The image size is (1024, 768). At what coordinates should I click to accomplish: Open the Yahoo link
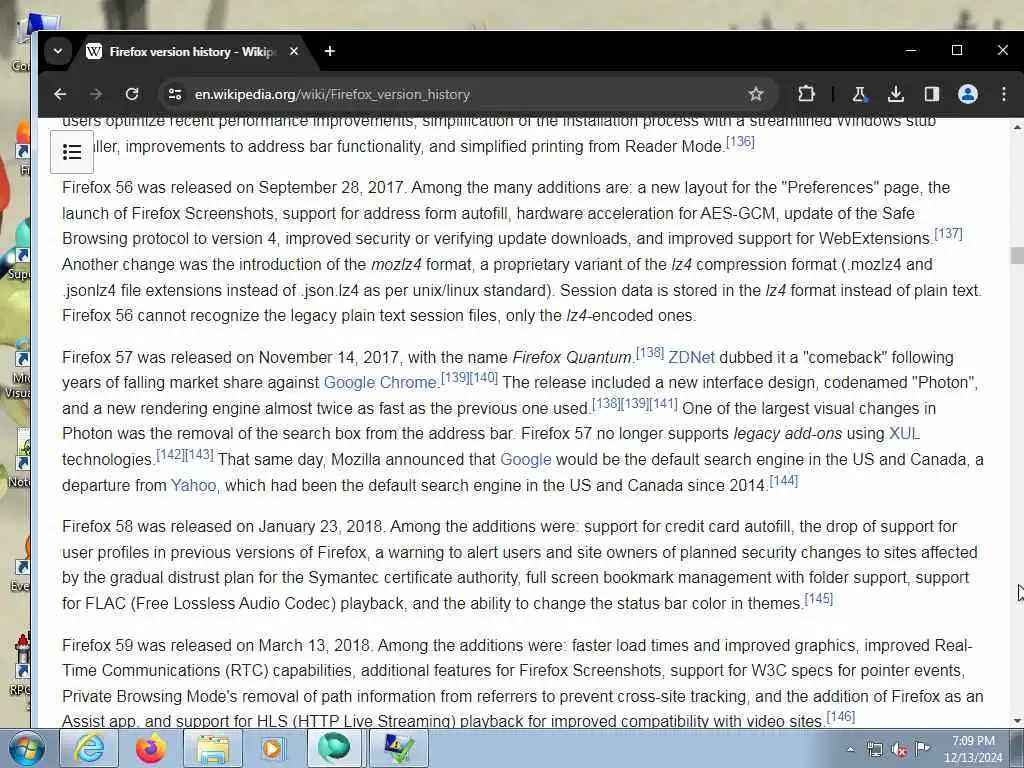(193, 485)
